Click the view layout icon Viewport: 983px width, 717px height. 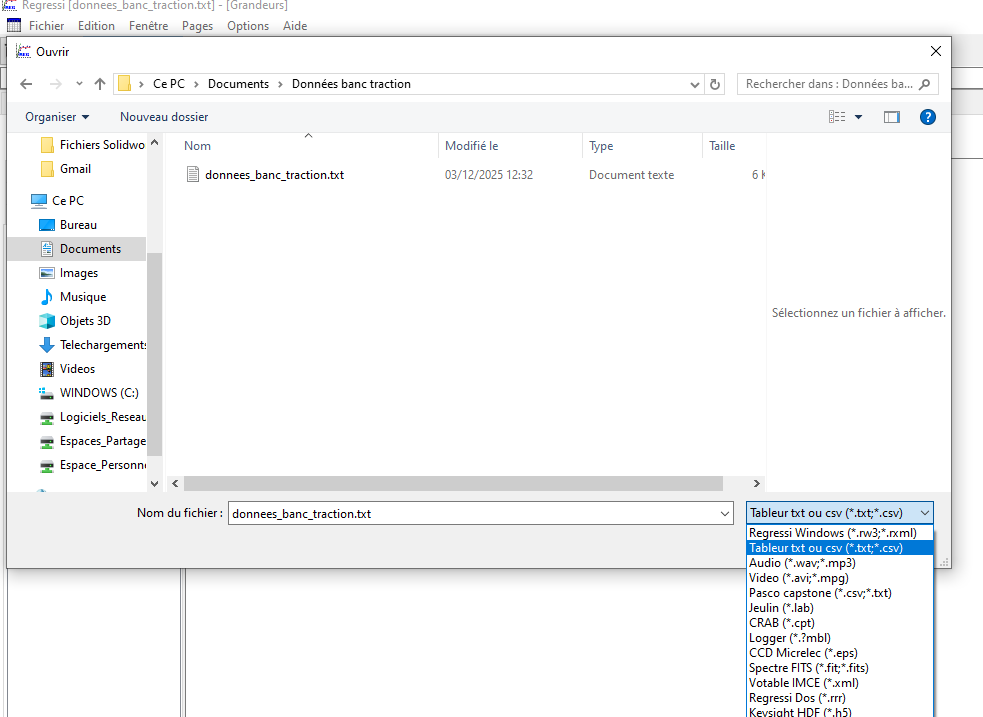(x=837, y=117)
